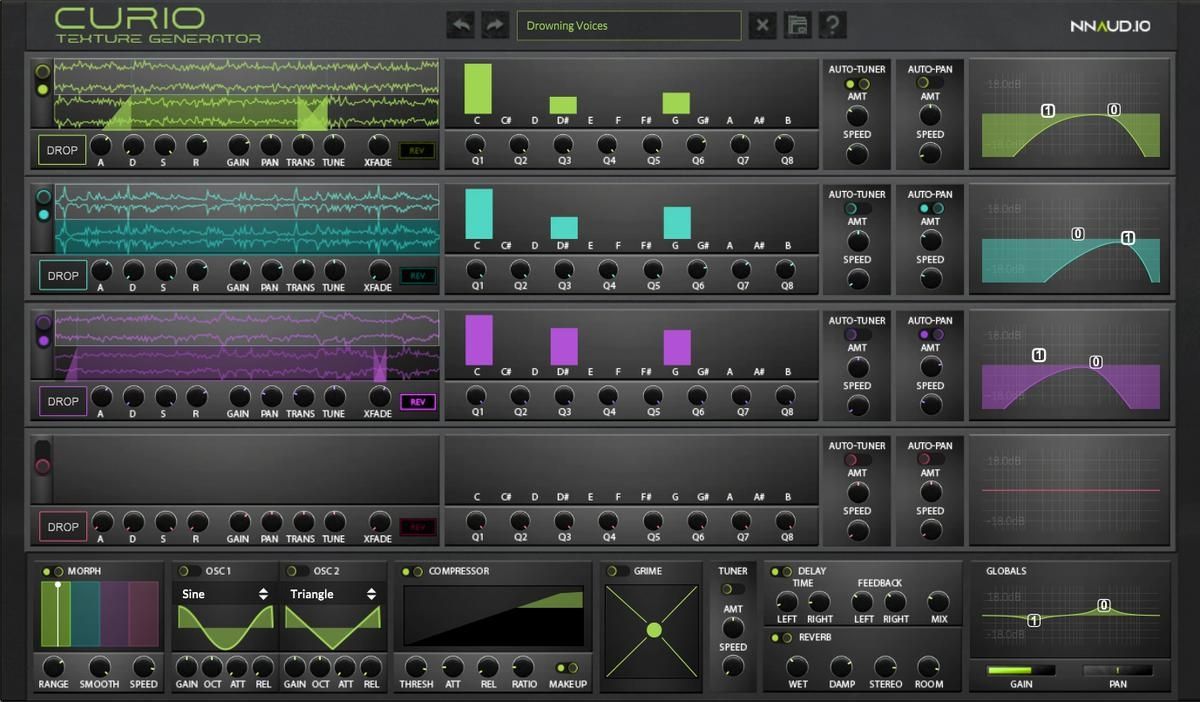Click the Drowning Voices preset name field
This screenshot has width=1200, height=702.
(x=628, y=26)
